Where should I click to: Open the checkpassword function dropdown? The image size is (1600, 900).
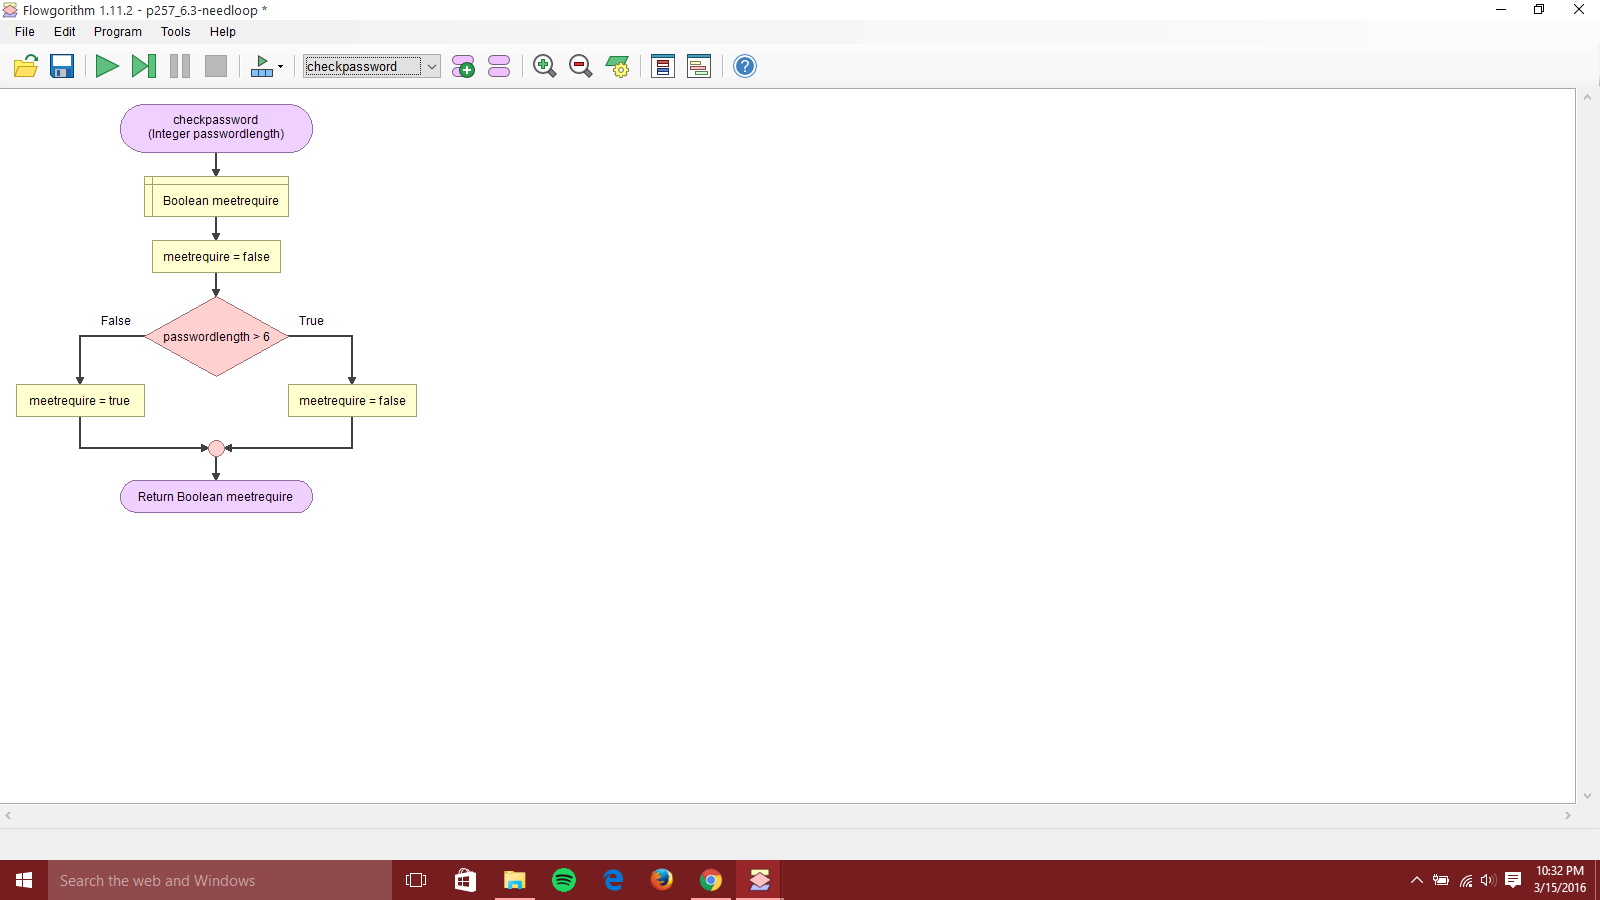coord(430,66)
